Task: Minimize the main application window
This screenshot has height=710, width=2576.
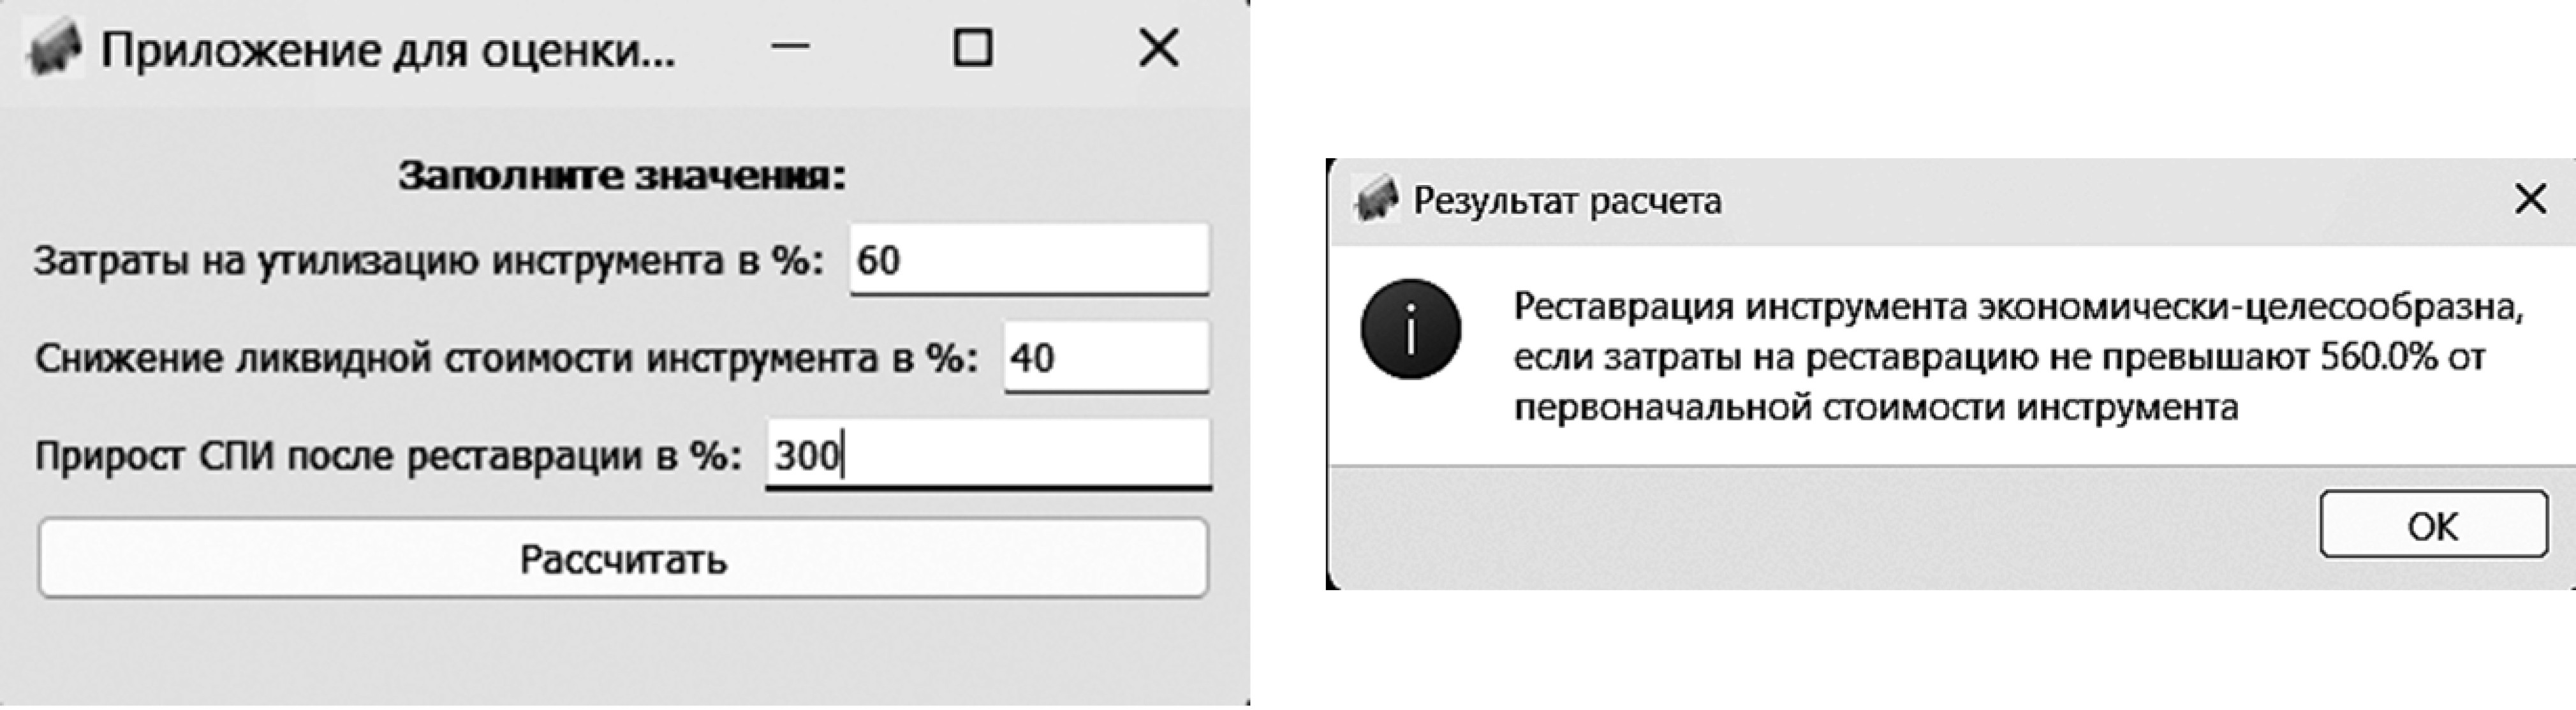Action: point(790,48)
